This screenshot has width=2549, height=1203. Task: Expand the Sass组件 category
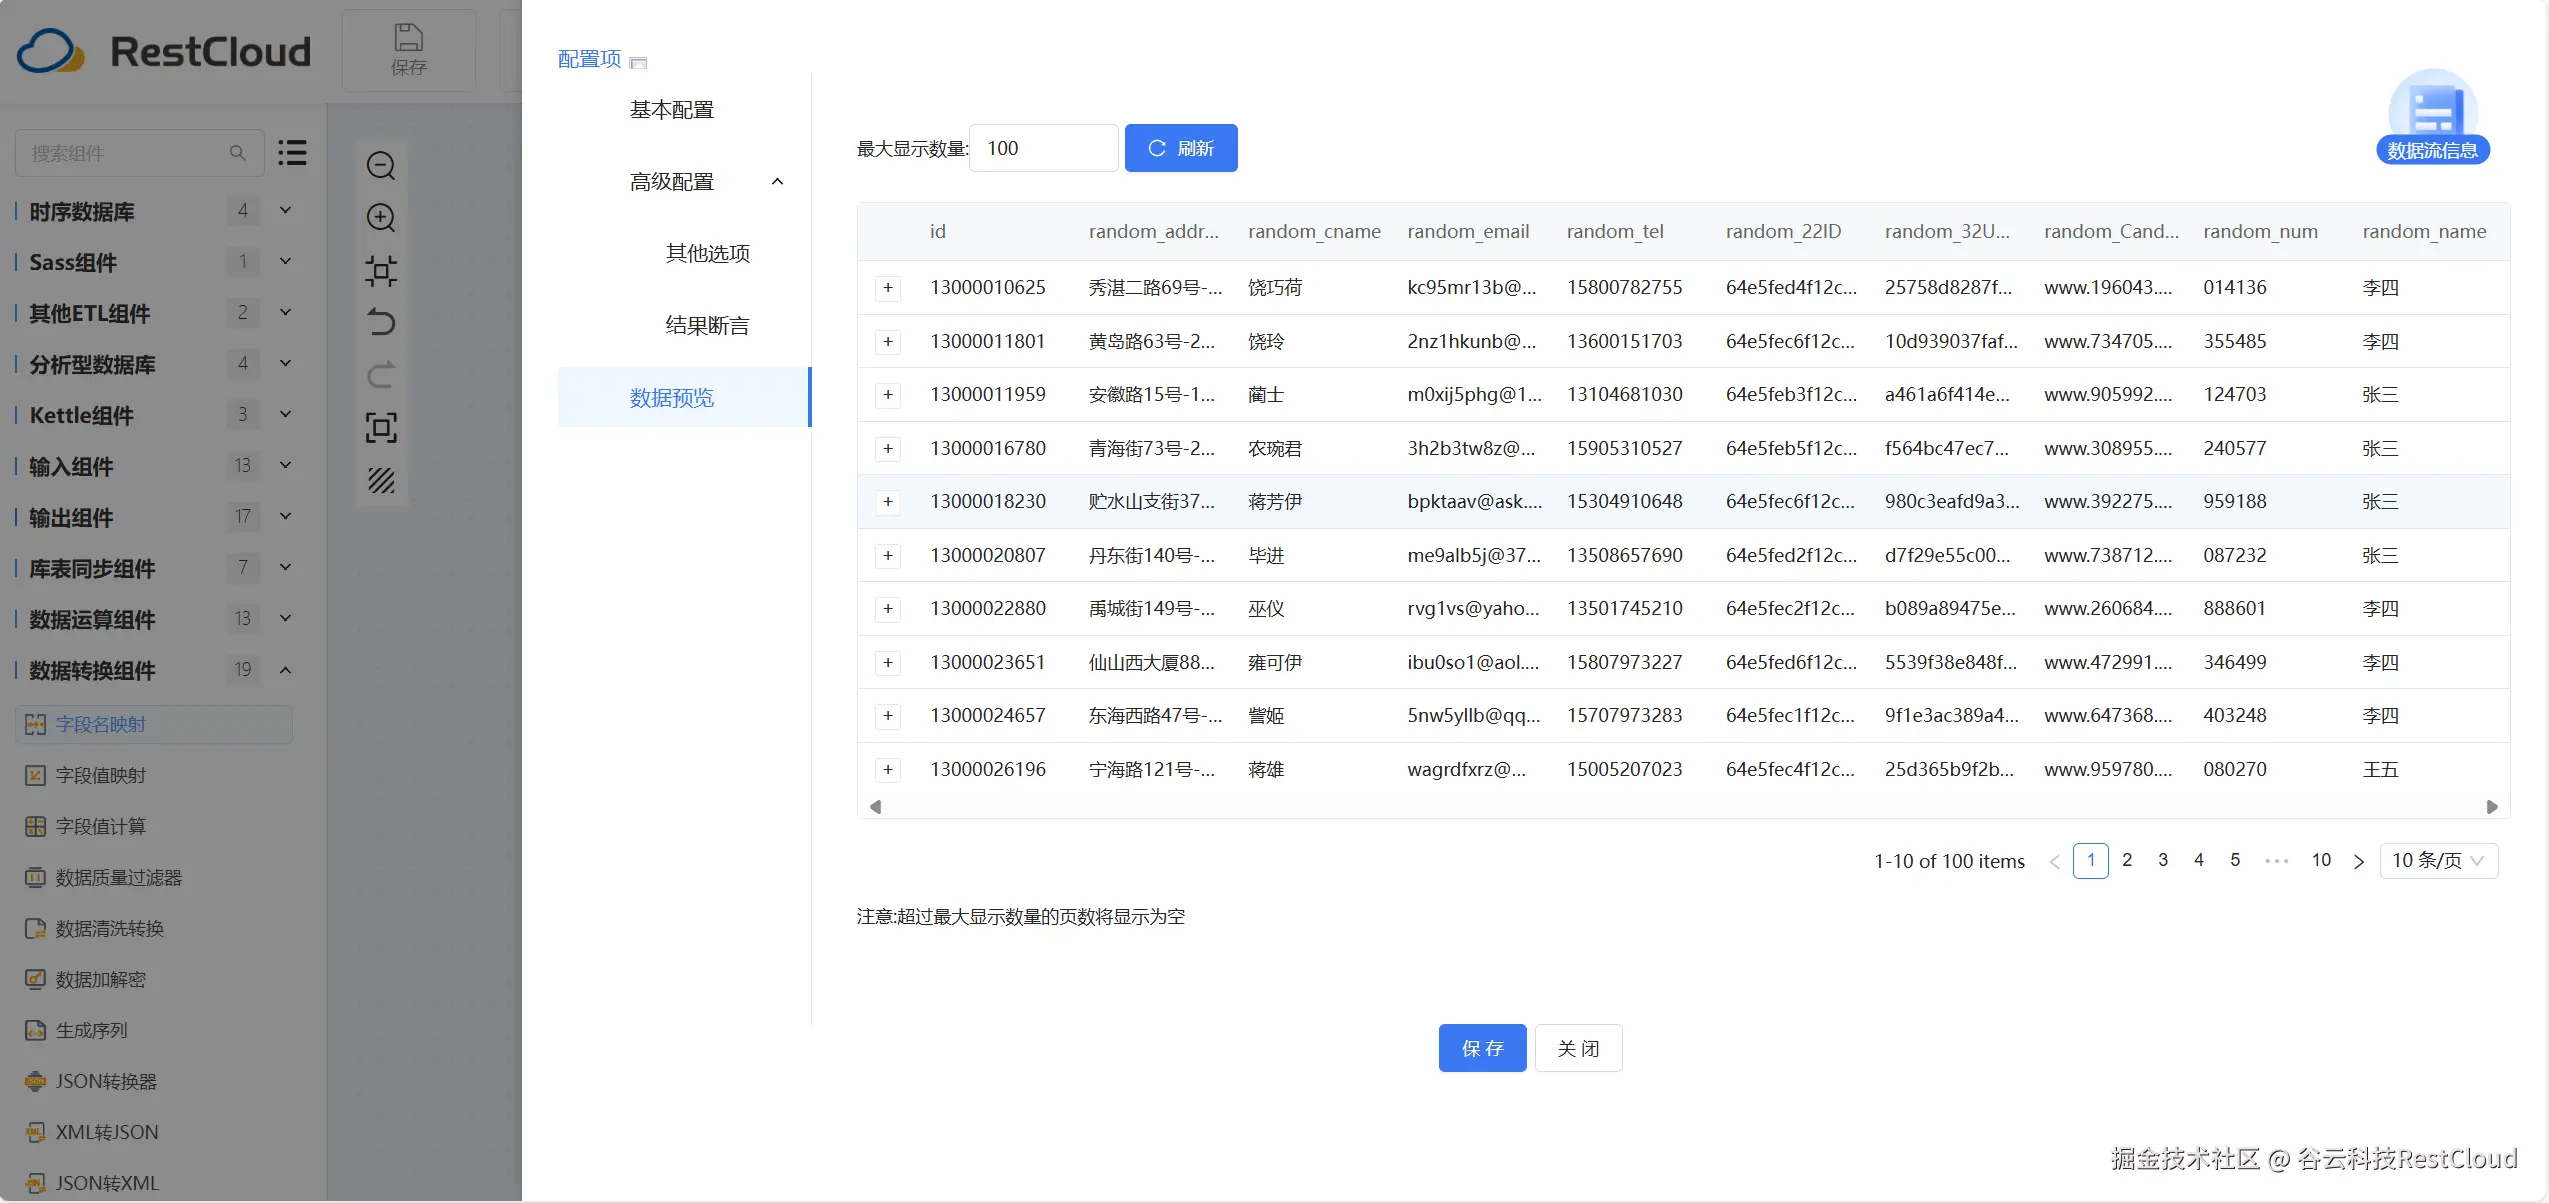click(x=286, y=262)
